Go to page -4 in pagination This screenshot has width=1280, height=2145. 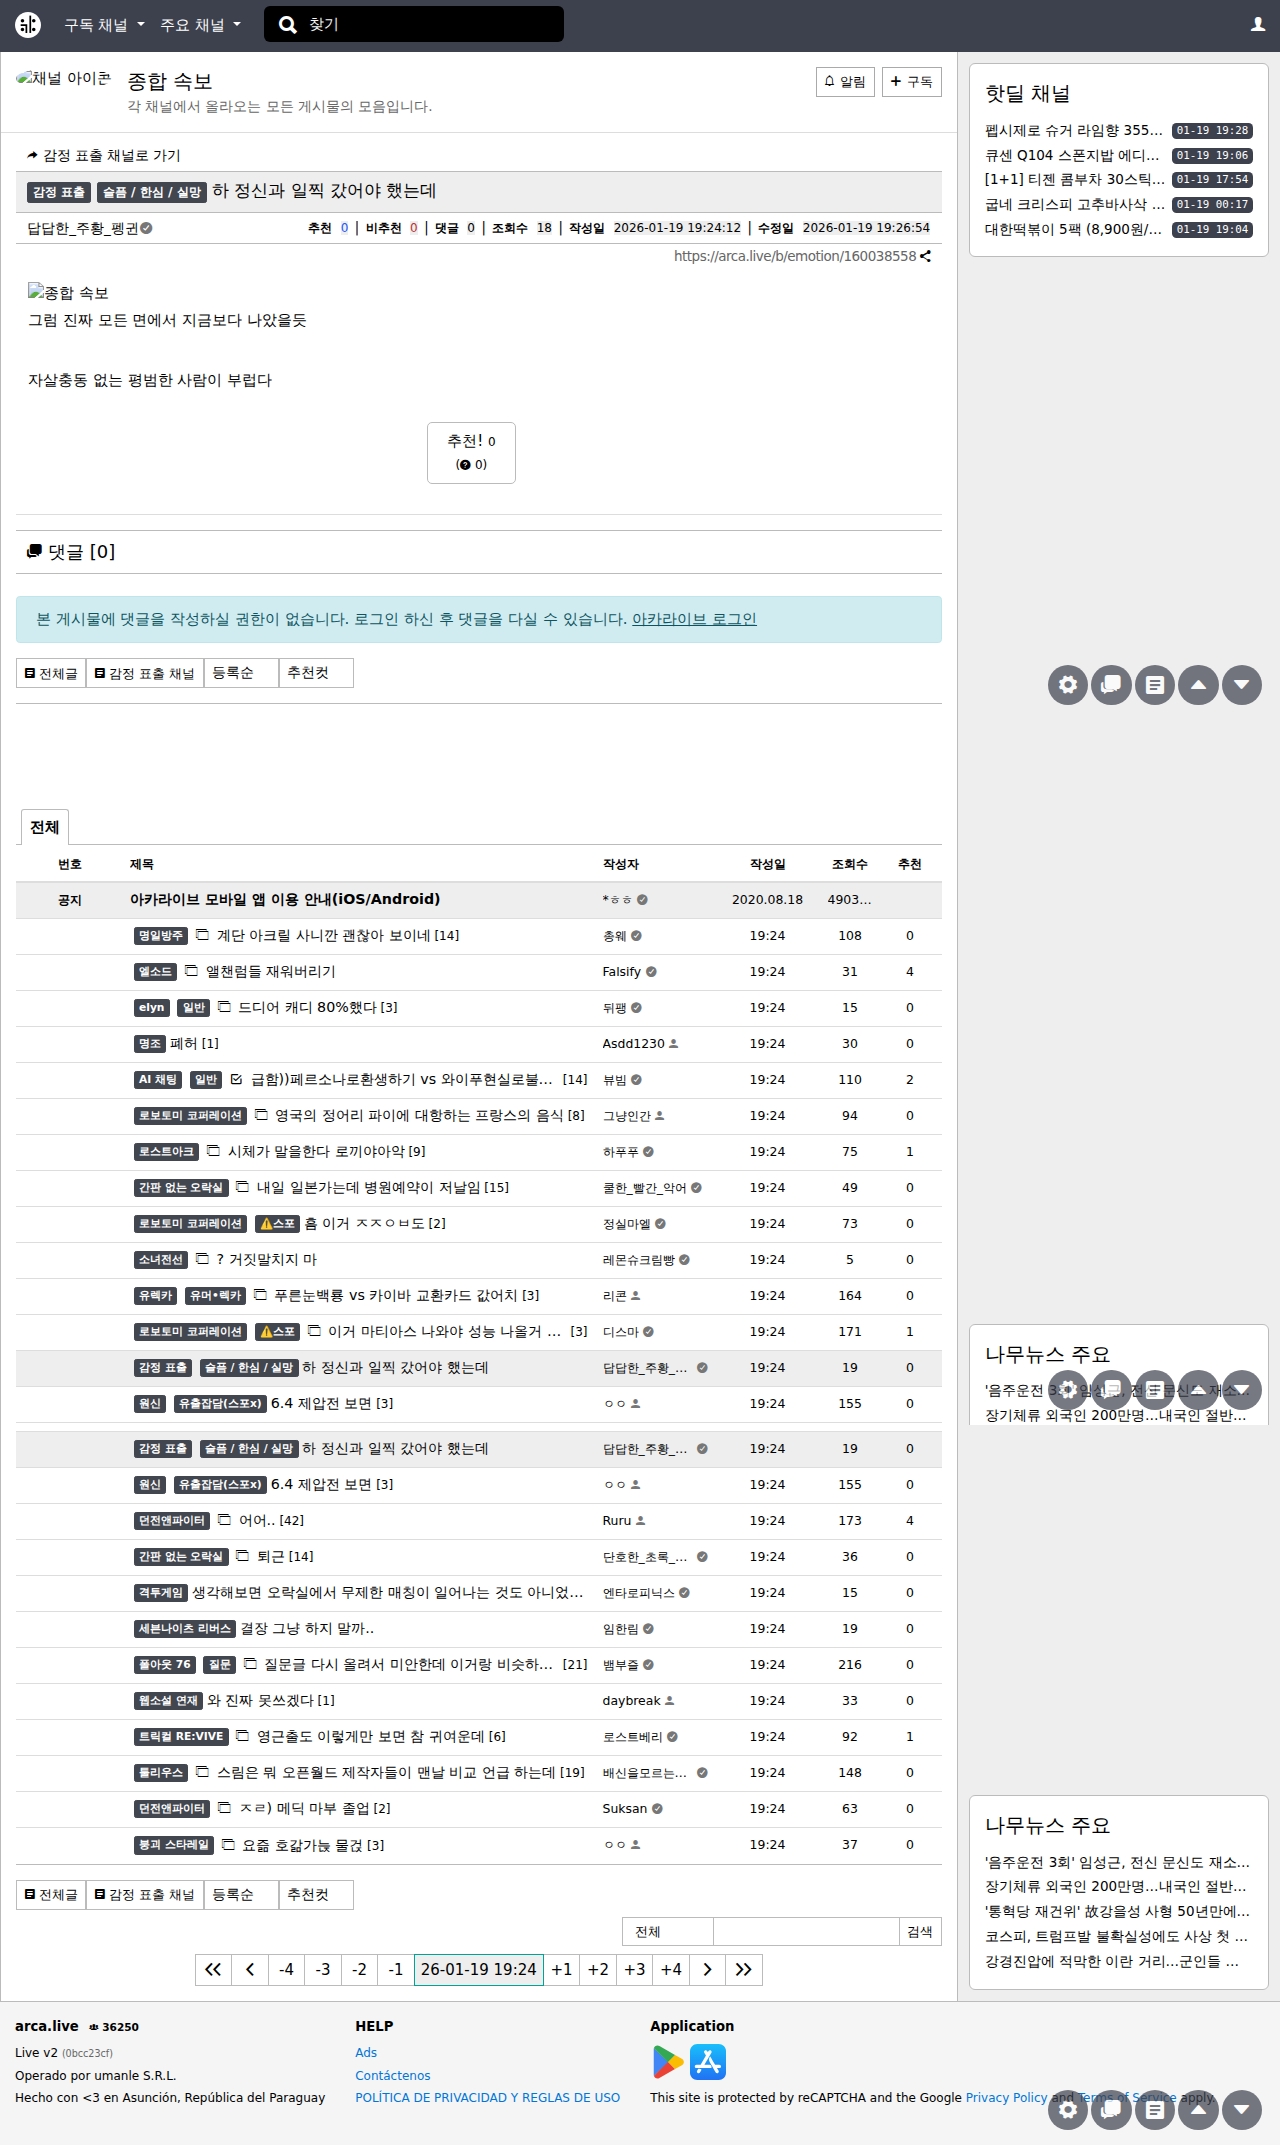[286, 1969]
